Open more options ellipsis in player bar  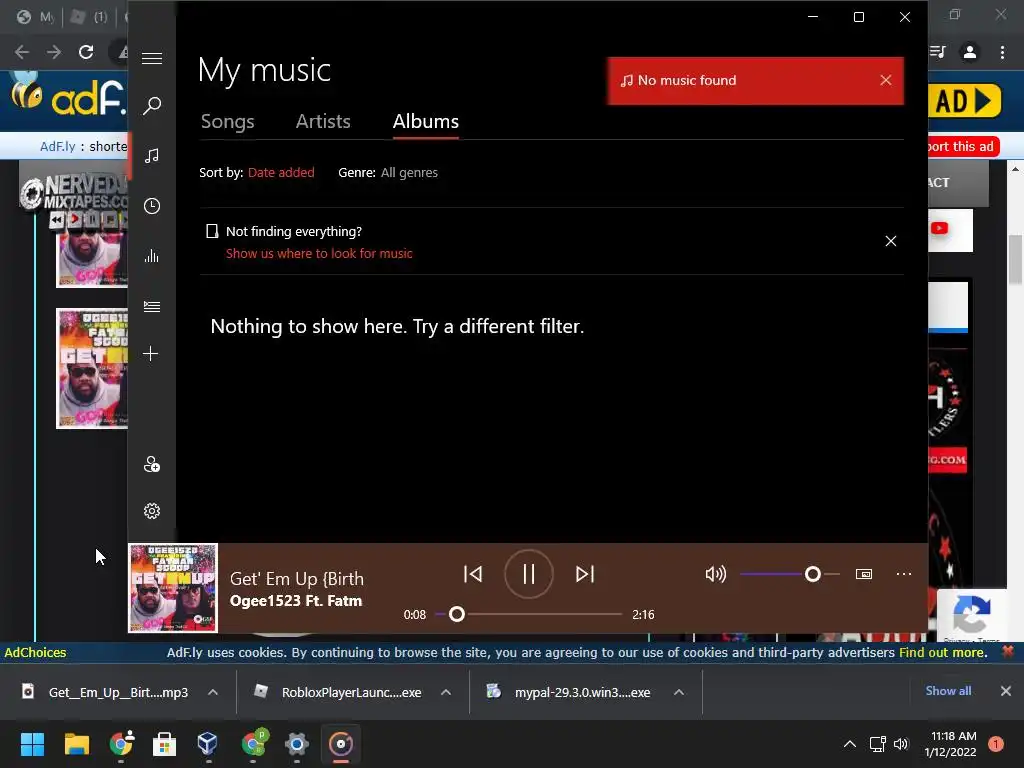click(x=904, y=574)
